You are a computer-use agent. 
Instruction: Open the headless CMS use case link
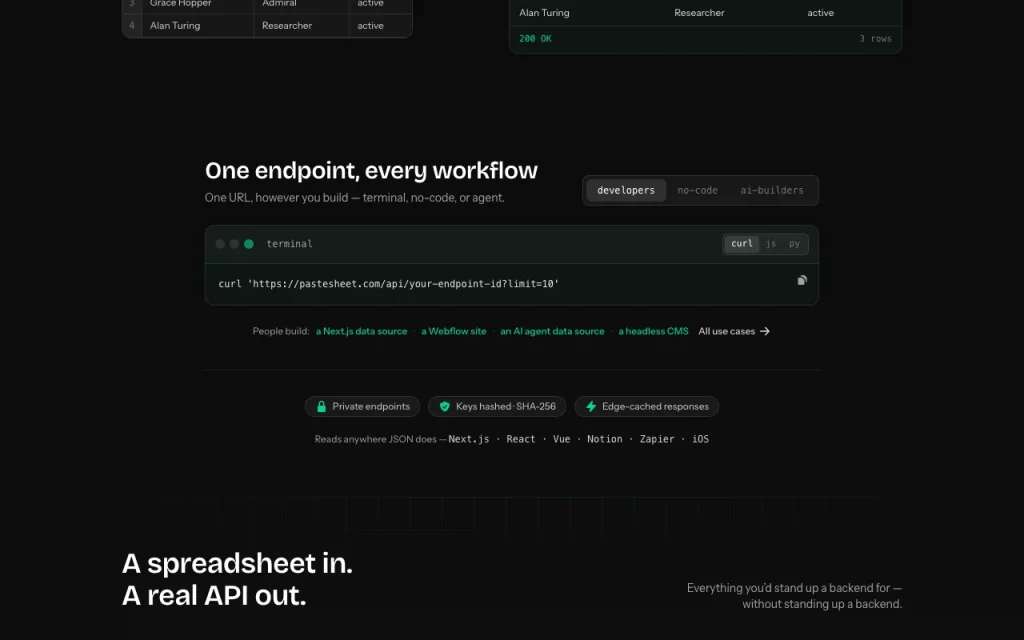point(653,331)
